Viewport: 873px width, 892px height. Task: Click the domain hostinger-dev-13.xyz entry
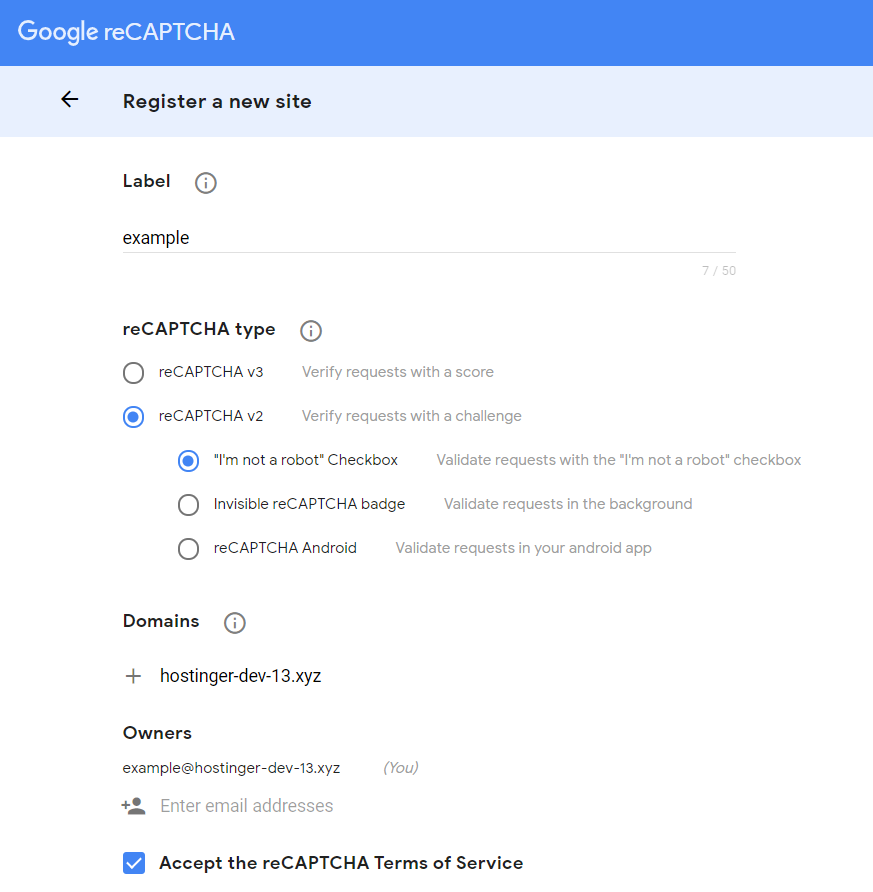[x=240, y=675]
